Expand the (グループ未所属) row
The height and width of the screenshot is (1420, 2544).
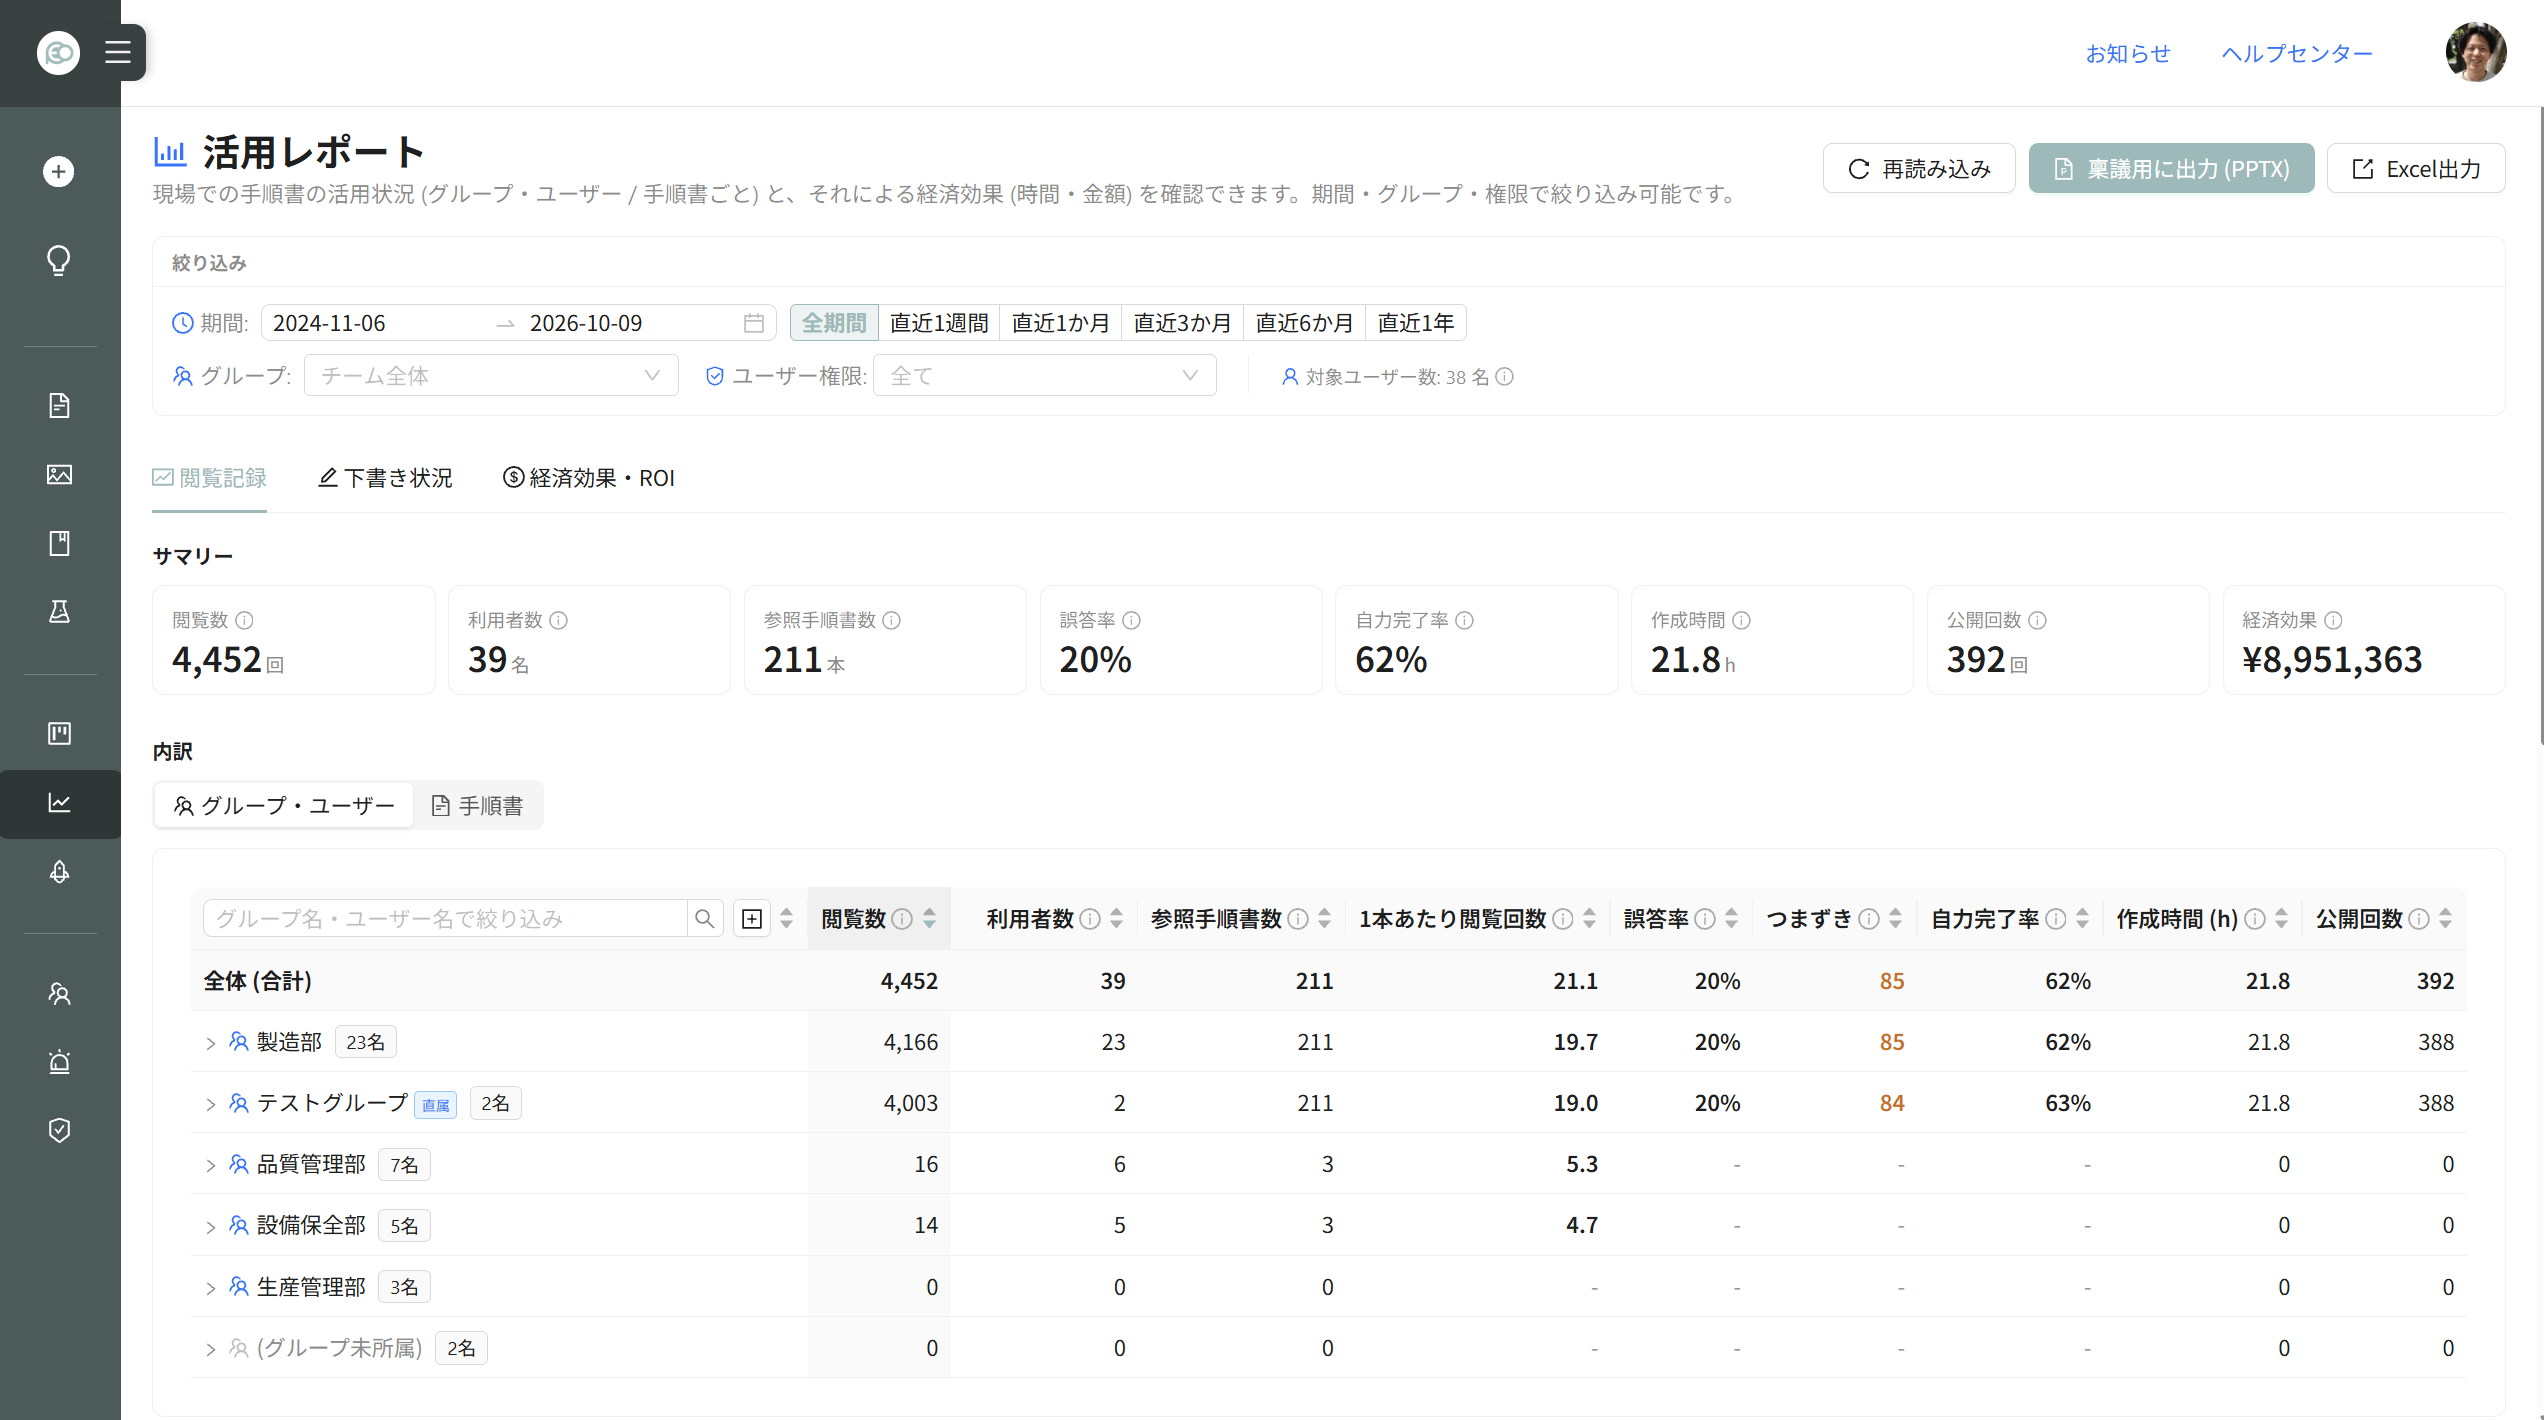tap(211, 1349)
